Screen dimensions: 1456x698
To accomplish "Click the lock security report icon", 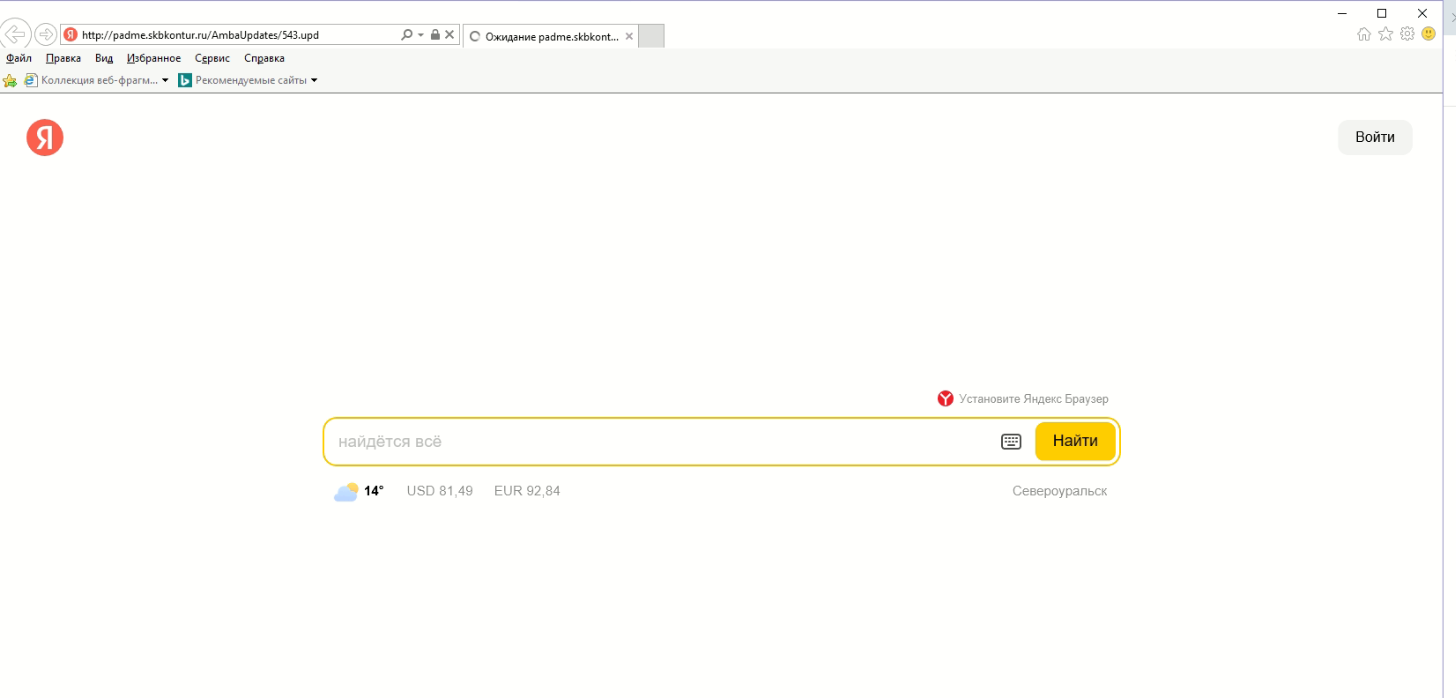I will 435,34.
